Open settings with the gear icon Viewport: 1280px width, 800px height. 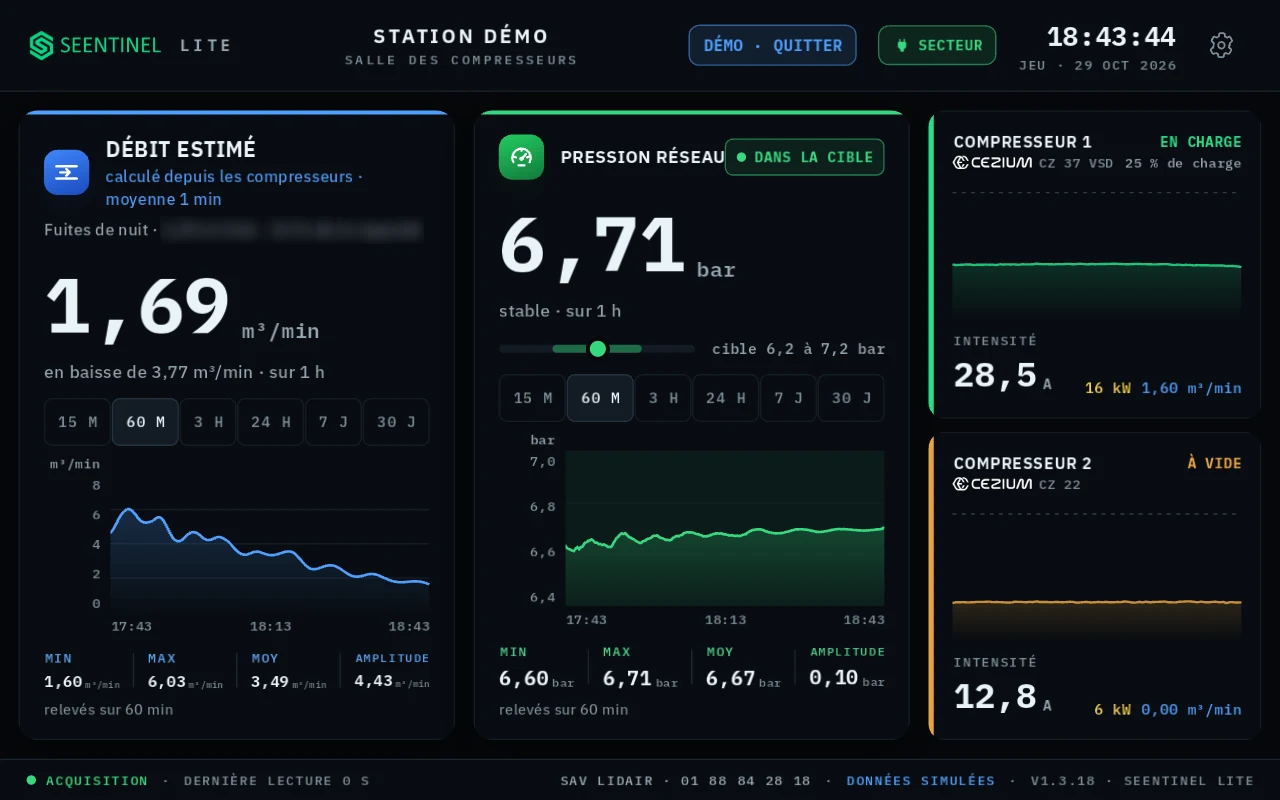click(x=1221, y=45)
